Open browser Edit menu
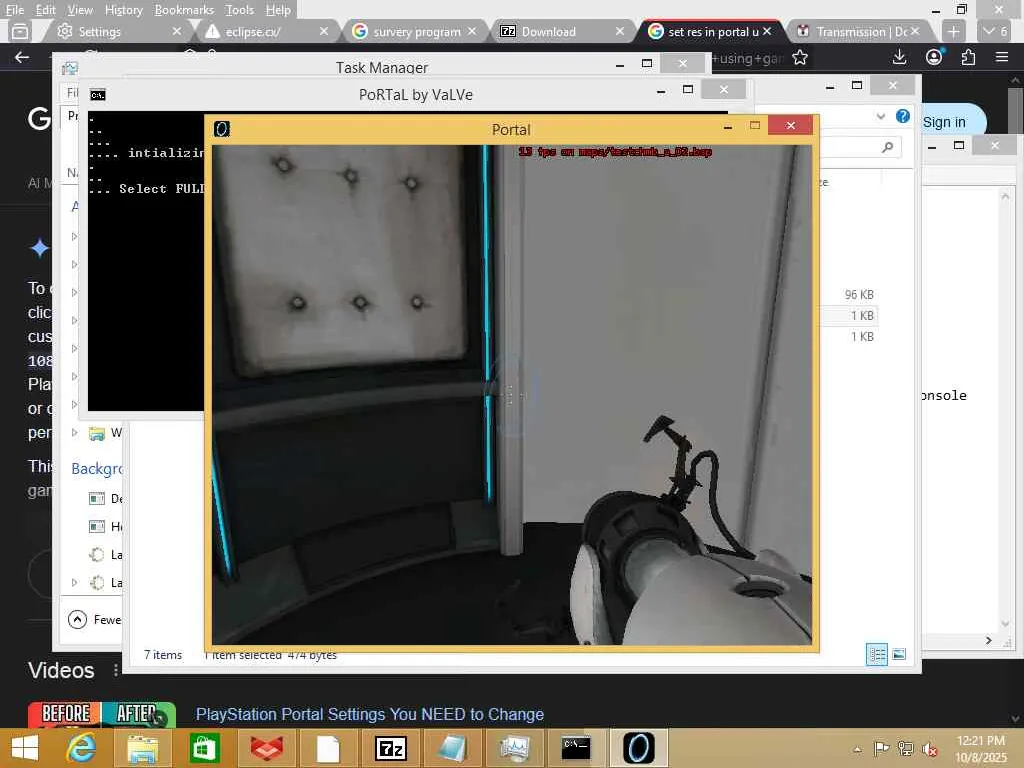Viewport: 1024px width, 768px height. (x=45, y=10)
